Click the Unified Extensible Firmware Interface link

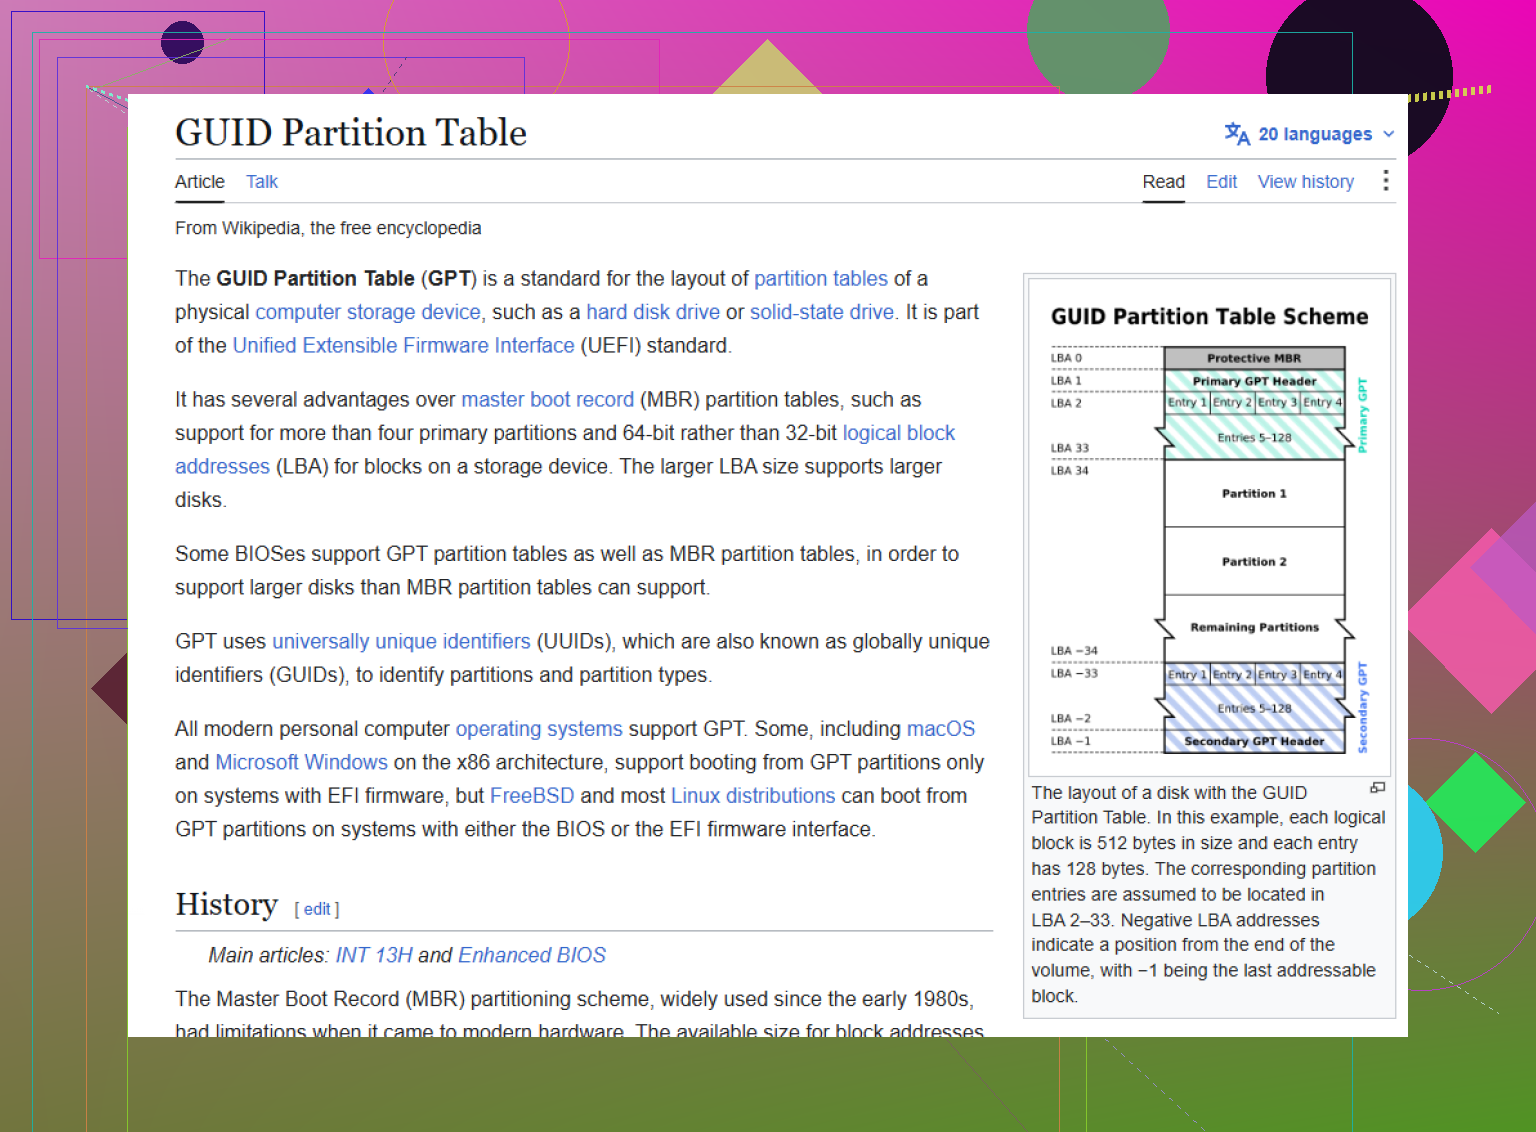[x=403, y=346]
